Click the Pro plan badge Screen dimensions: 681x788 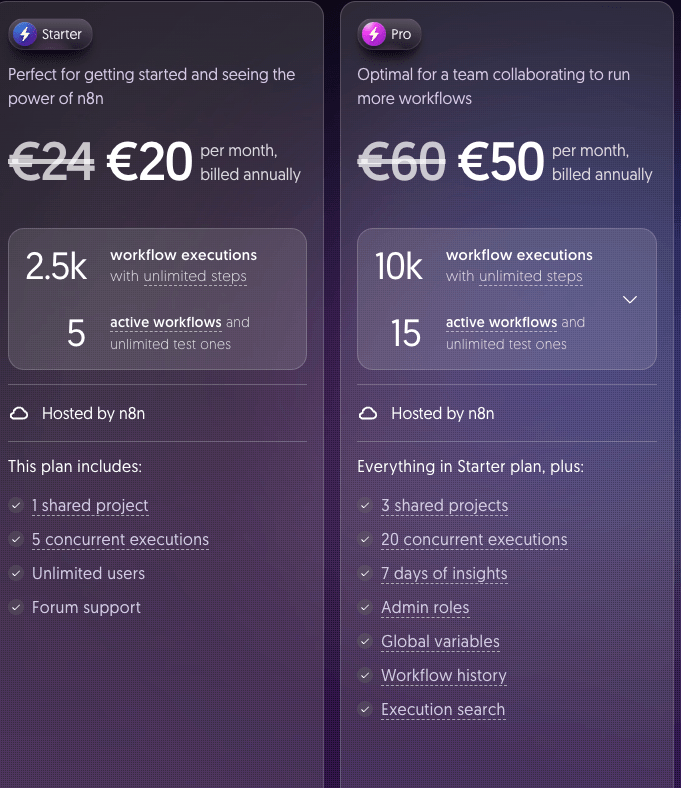coord(389,34)
